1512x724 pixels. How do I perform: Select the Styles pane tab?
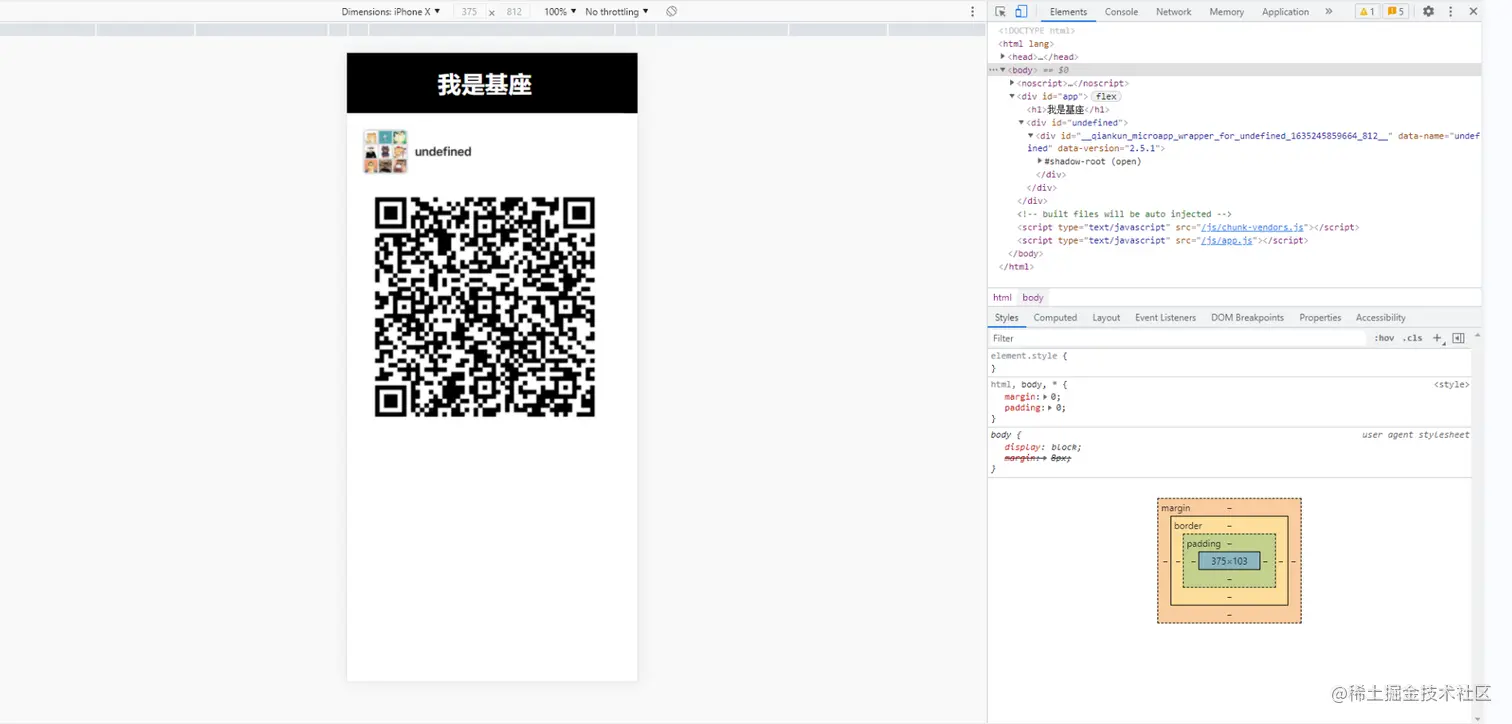coord(1007,318)
